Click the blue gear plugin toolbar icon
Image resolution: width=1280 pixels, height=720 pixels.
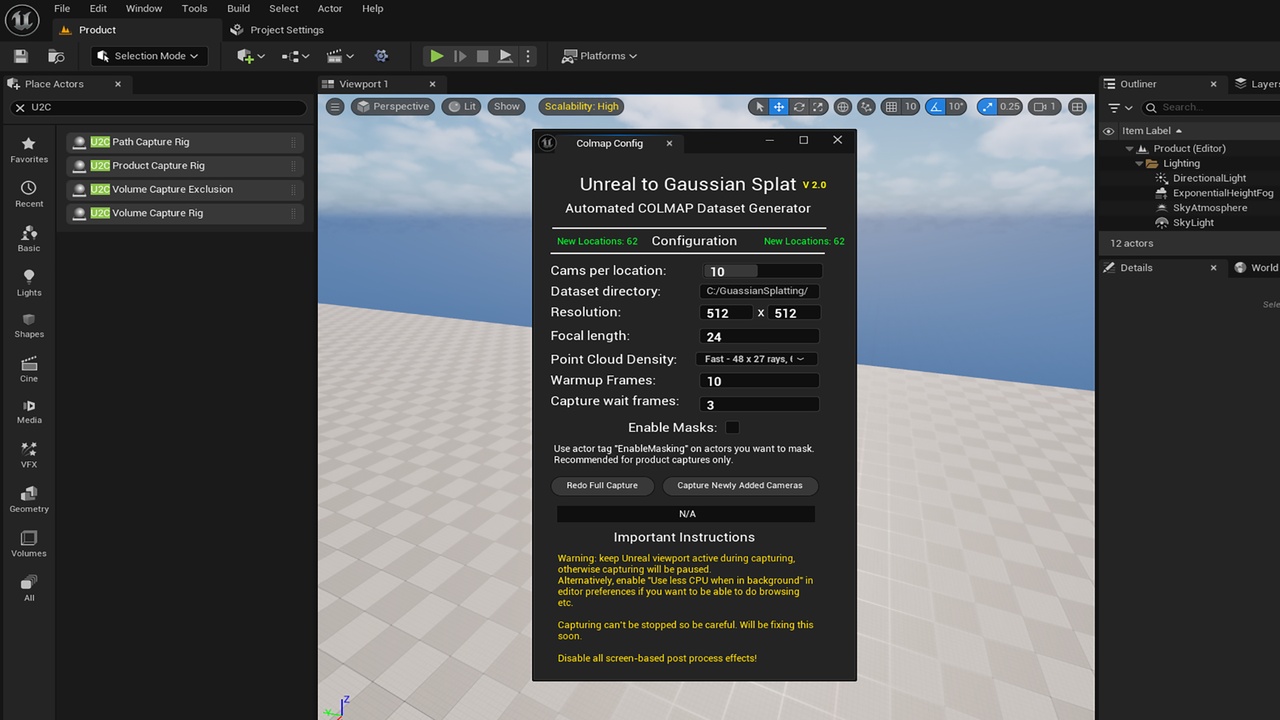381,56
